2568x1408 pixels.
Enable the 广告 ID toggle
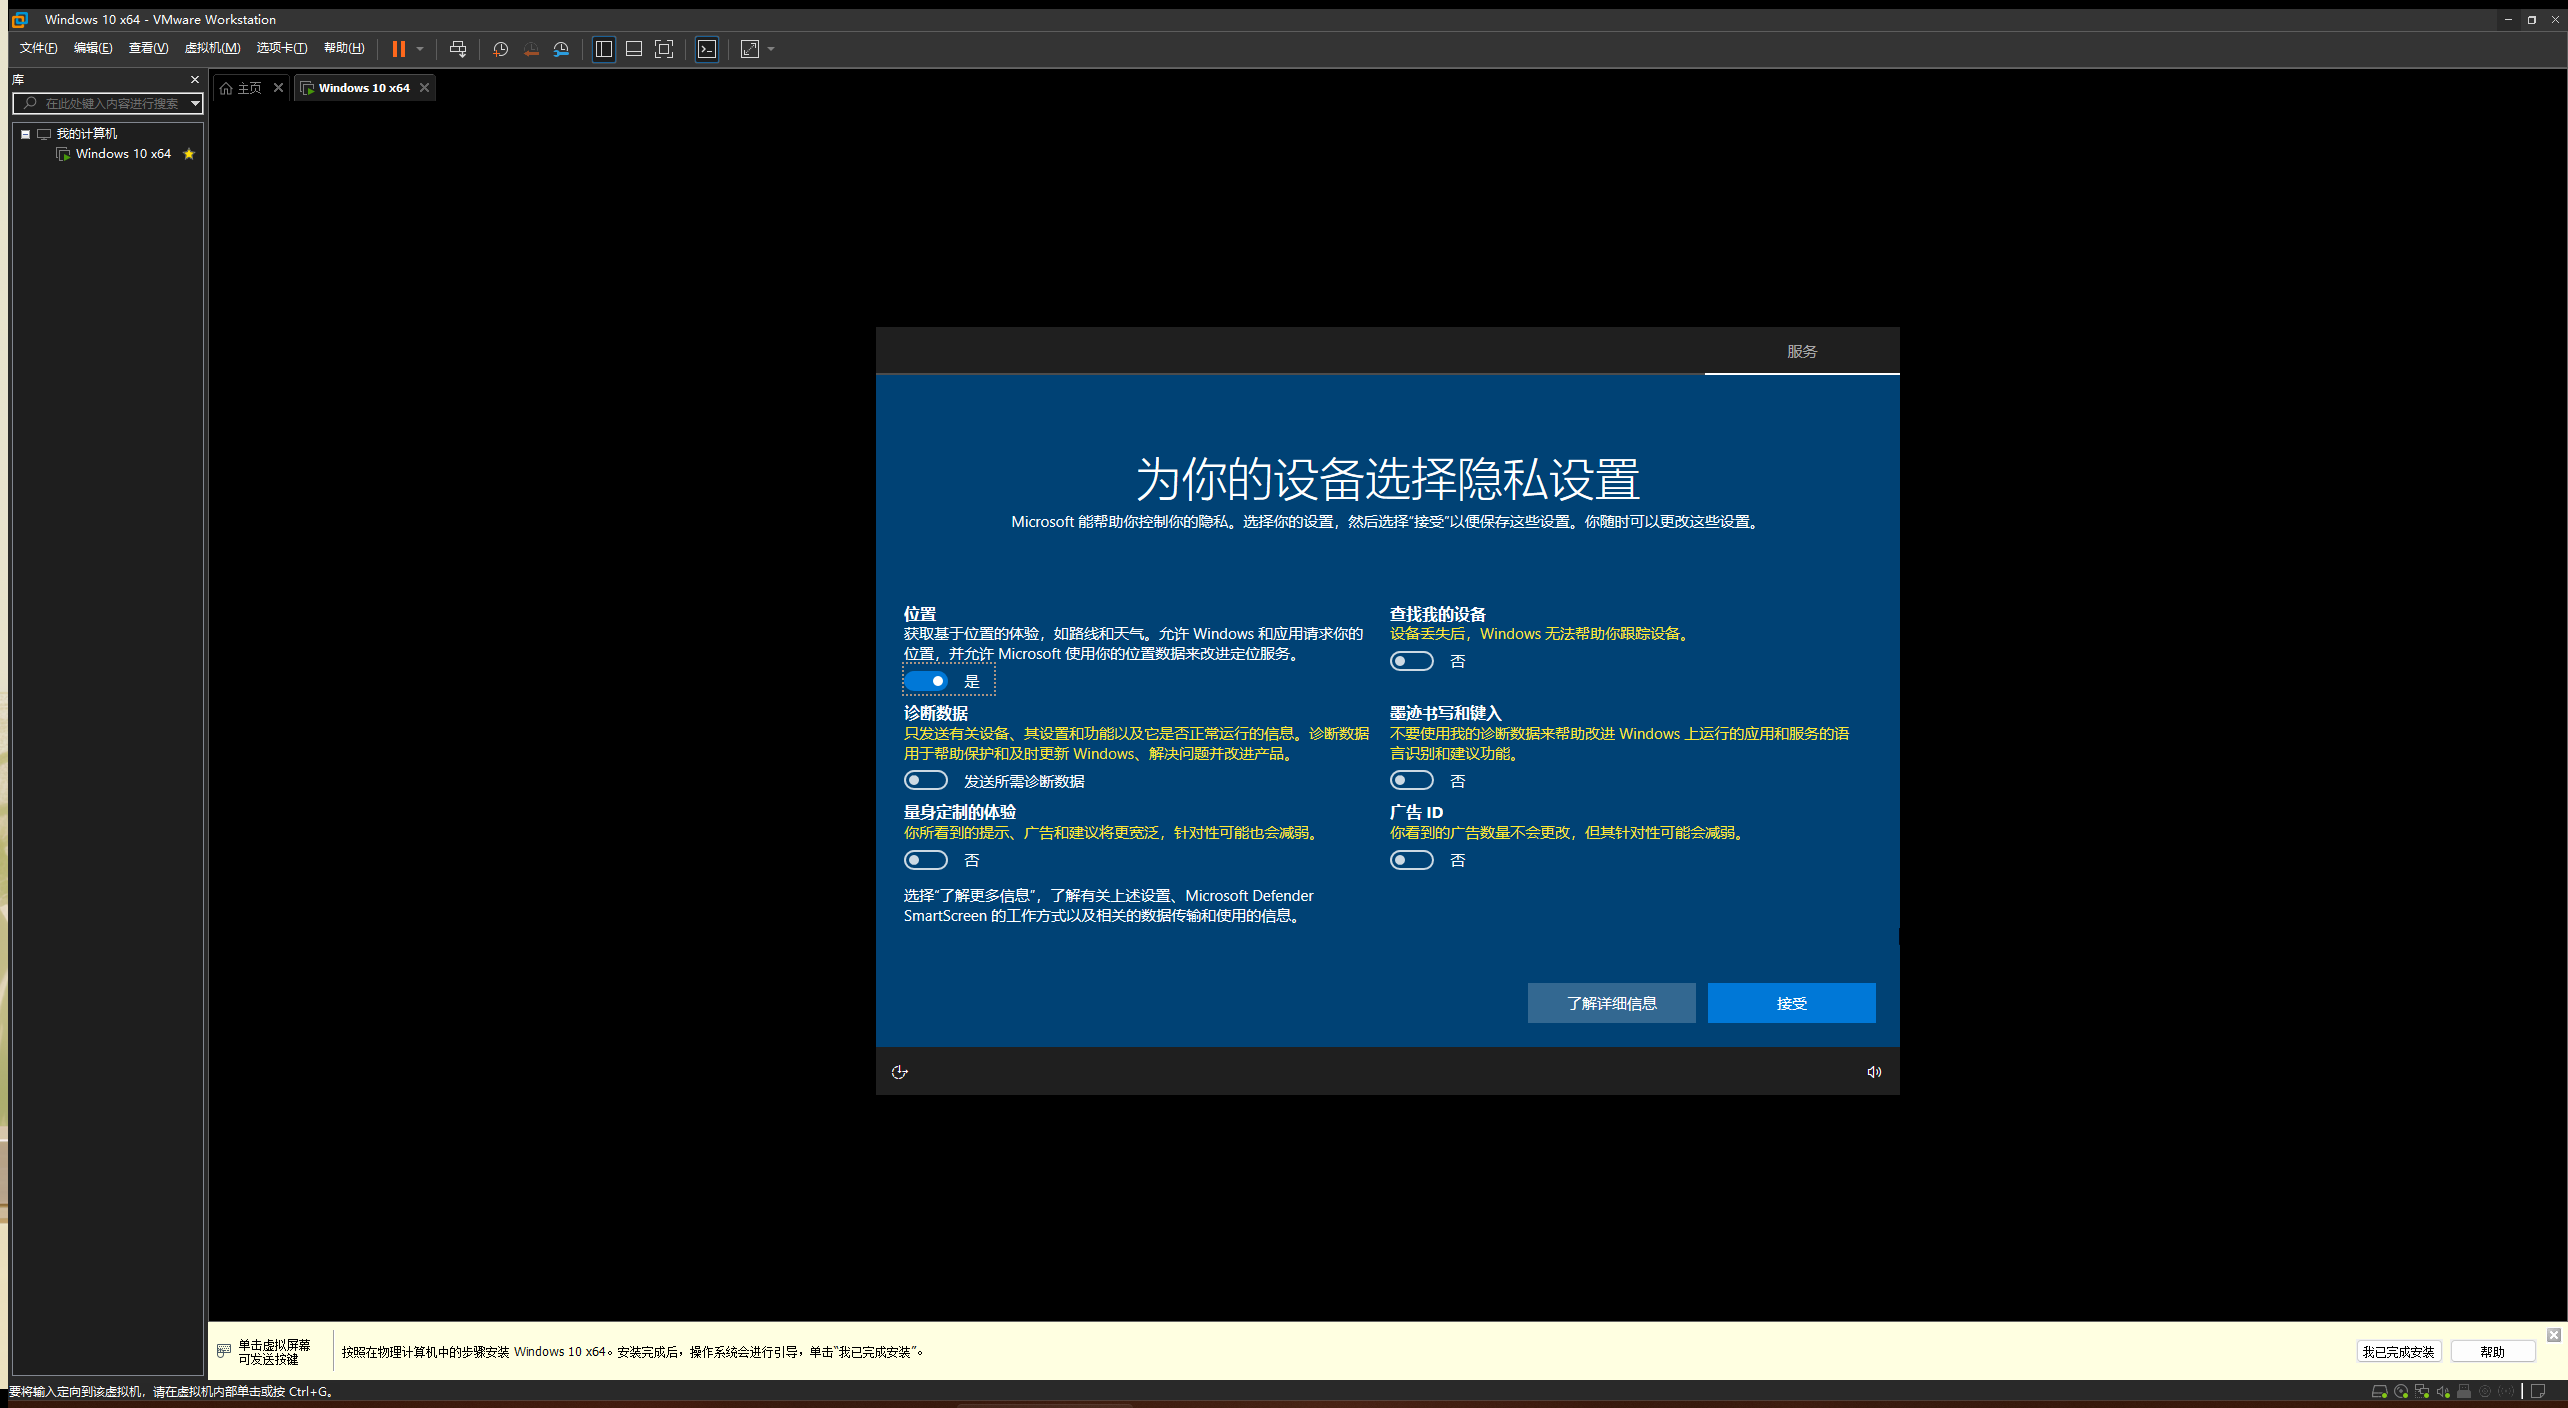coord(1412,859)
